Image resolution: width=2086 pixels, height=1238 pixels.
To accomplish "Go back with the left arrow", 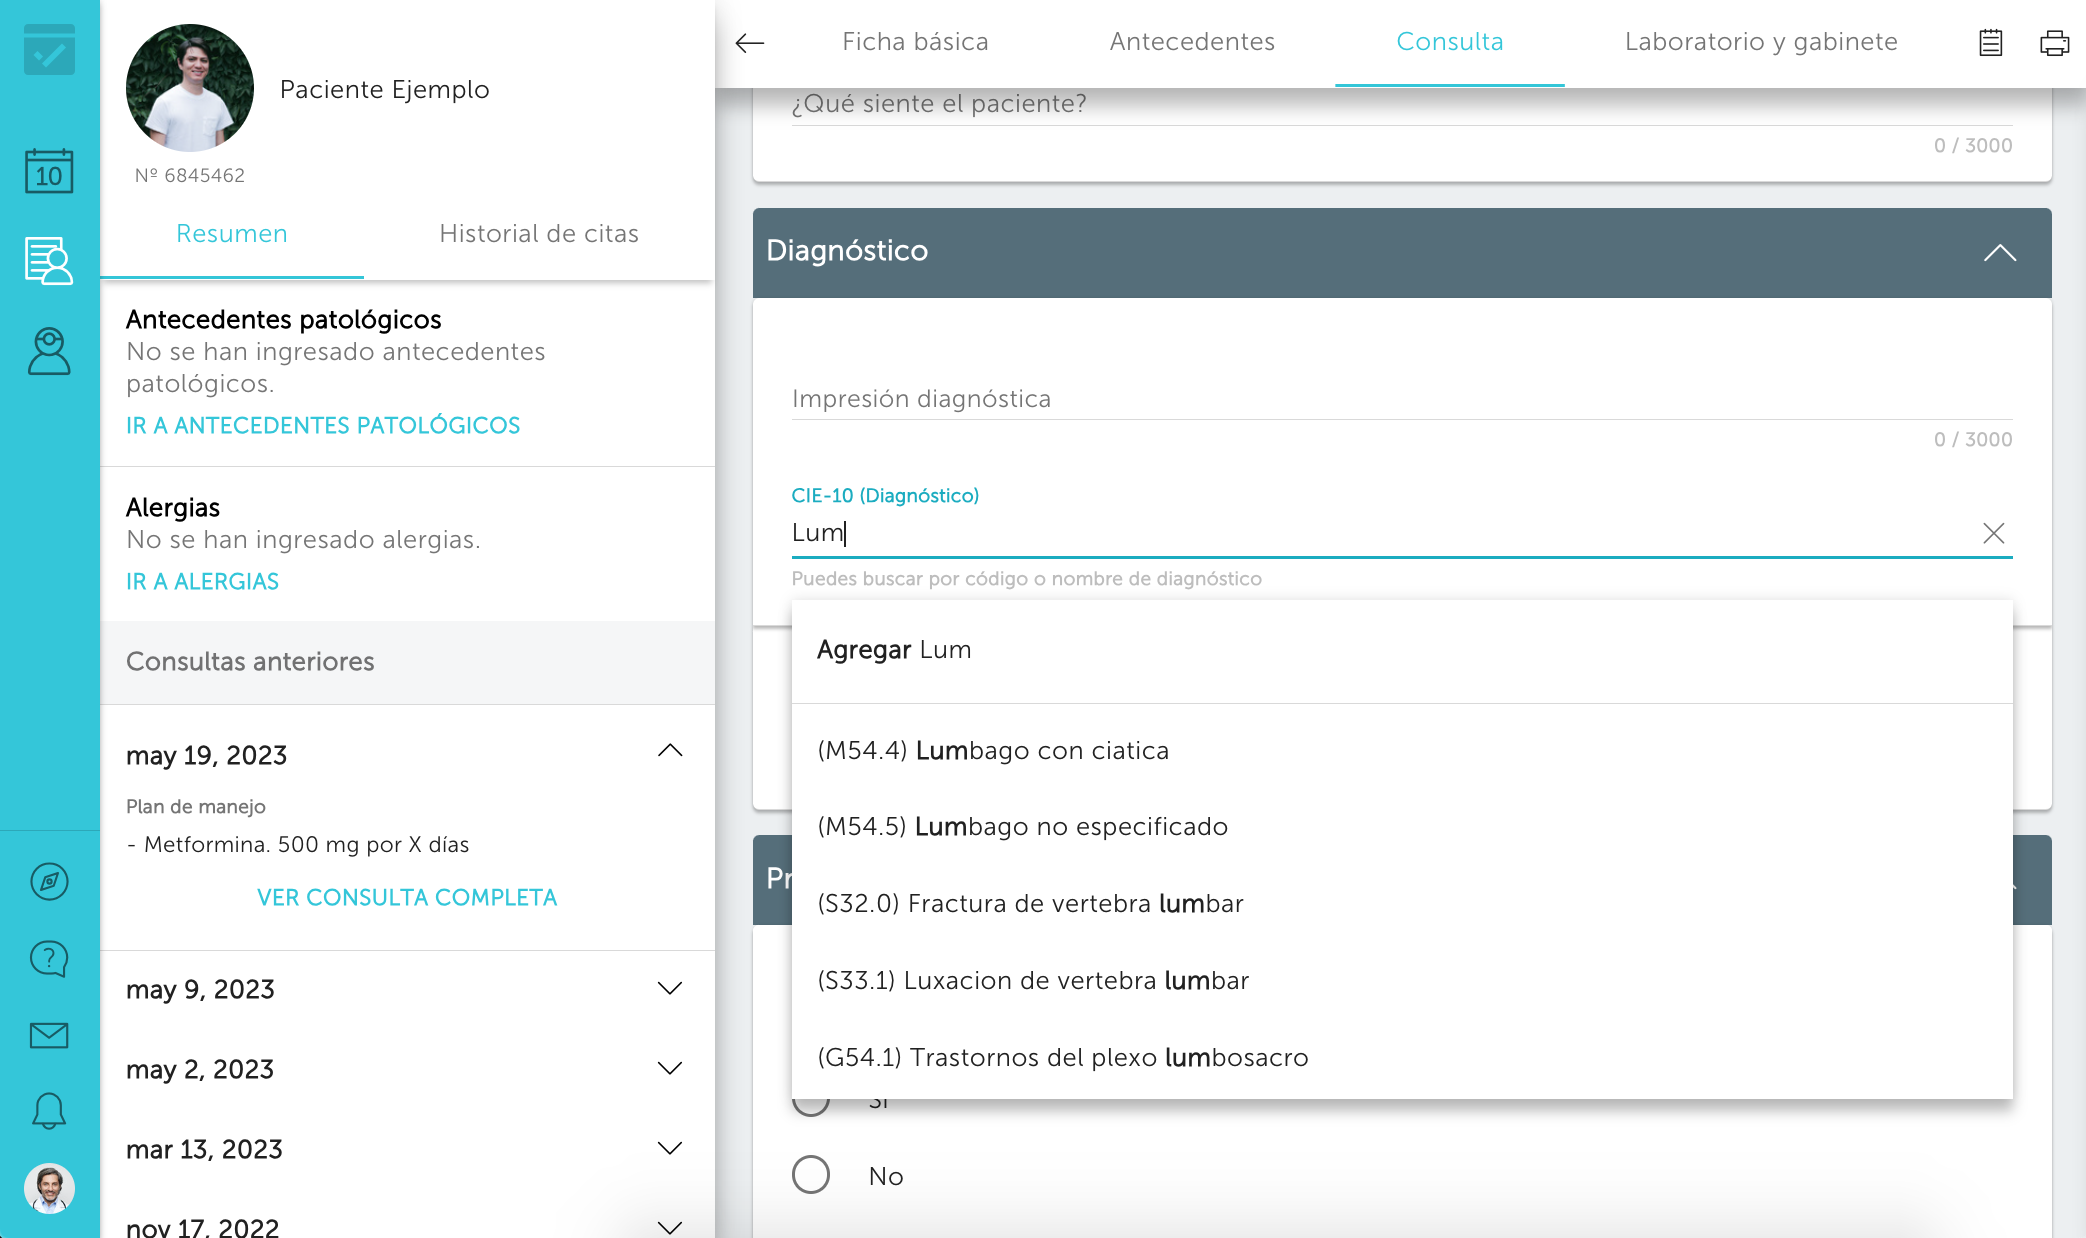I will [749, 42].
